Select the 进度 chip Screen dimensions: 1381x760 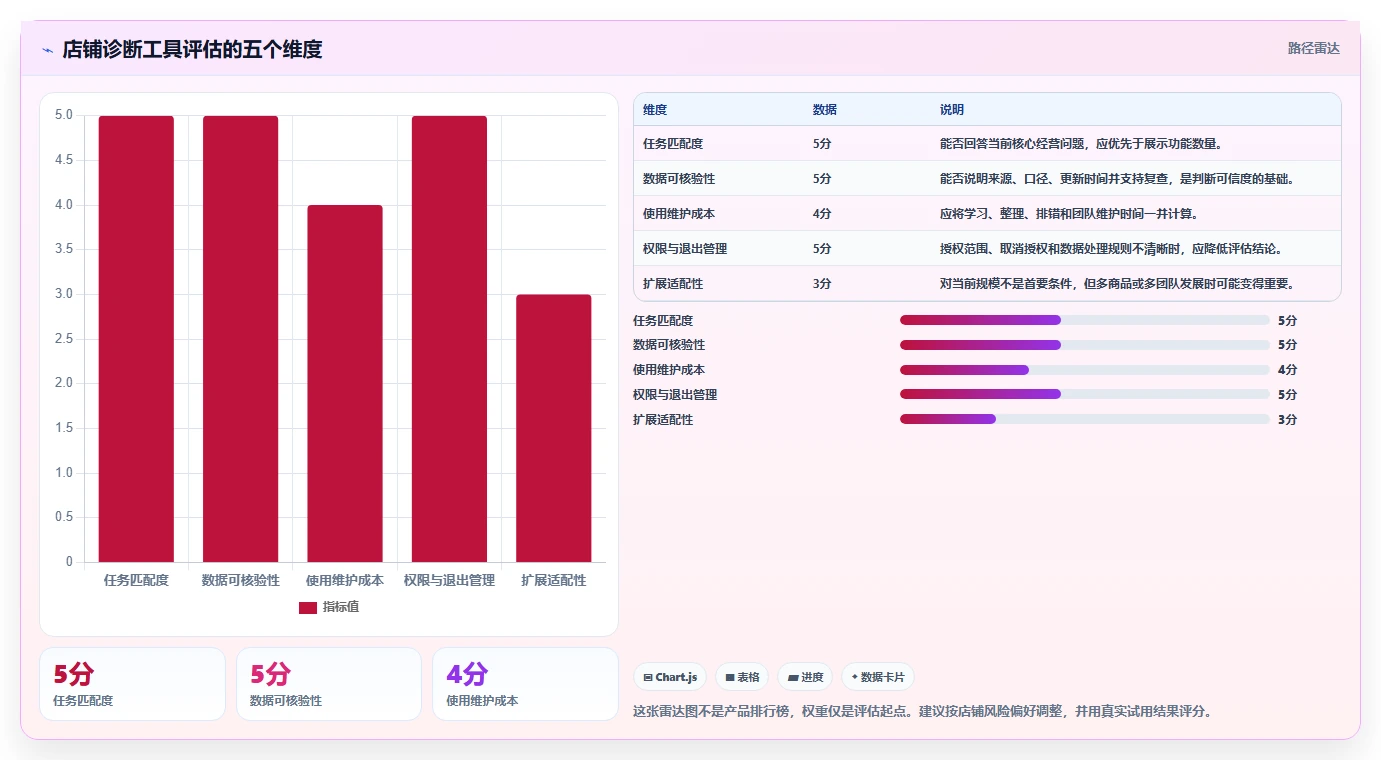(805, 677)
